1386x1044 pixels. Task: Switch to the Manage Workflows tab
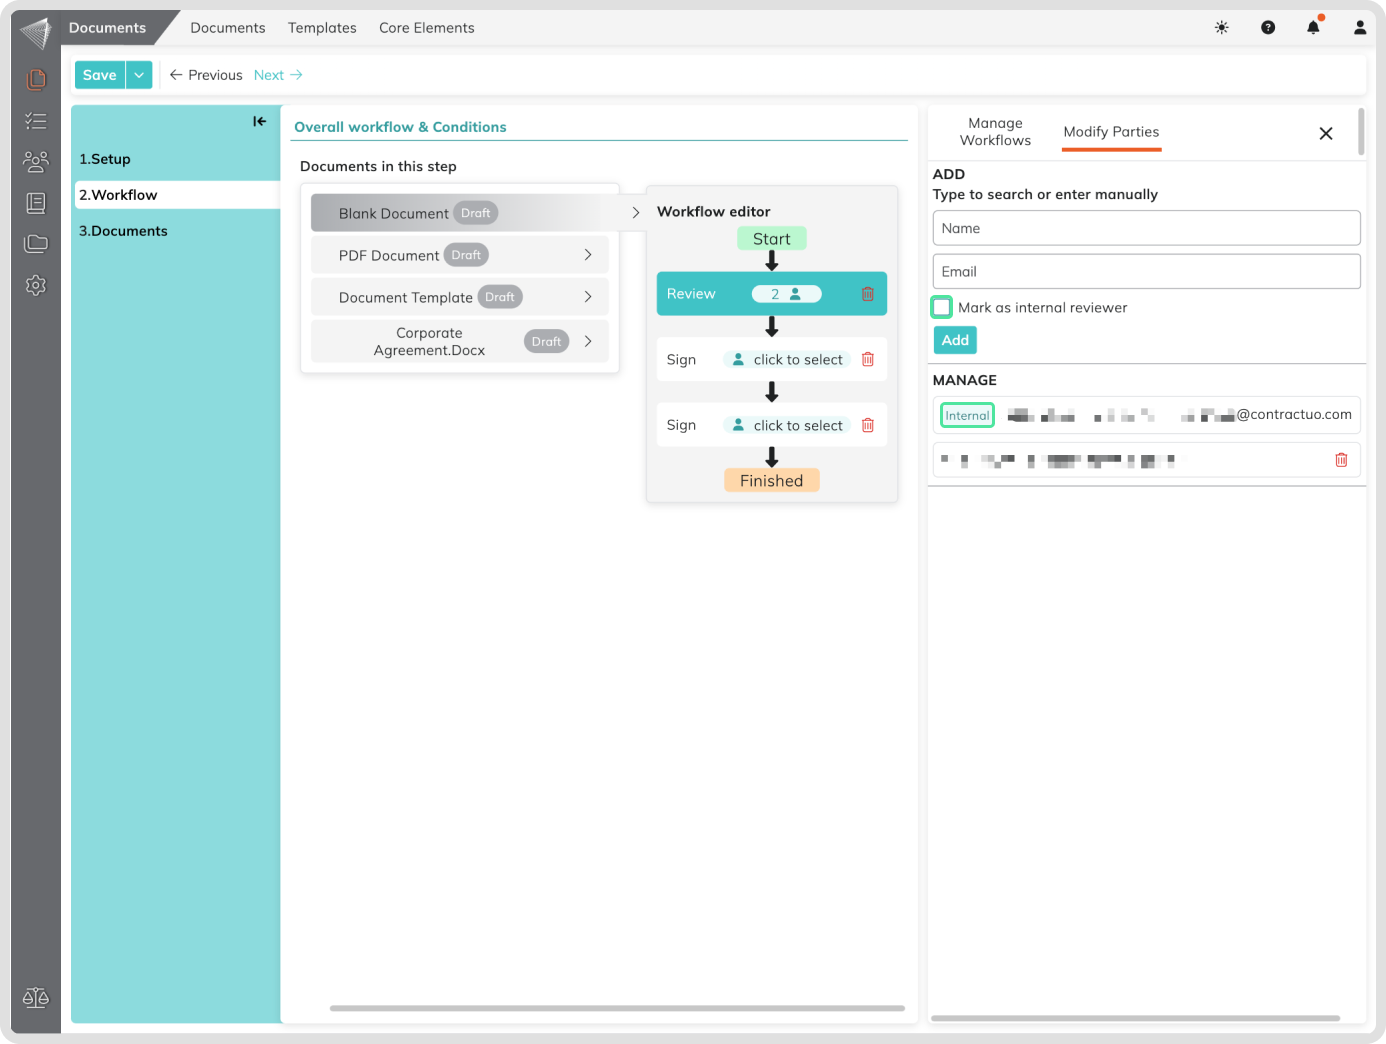point(995,132)
